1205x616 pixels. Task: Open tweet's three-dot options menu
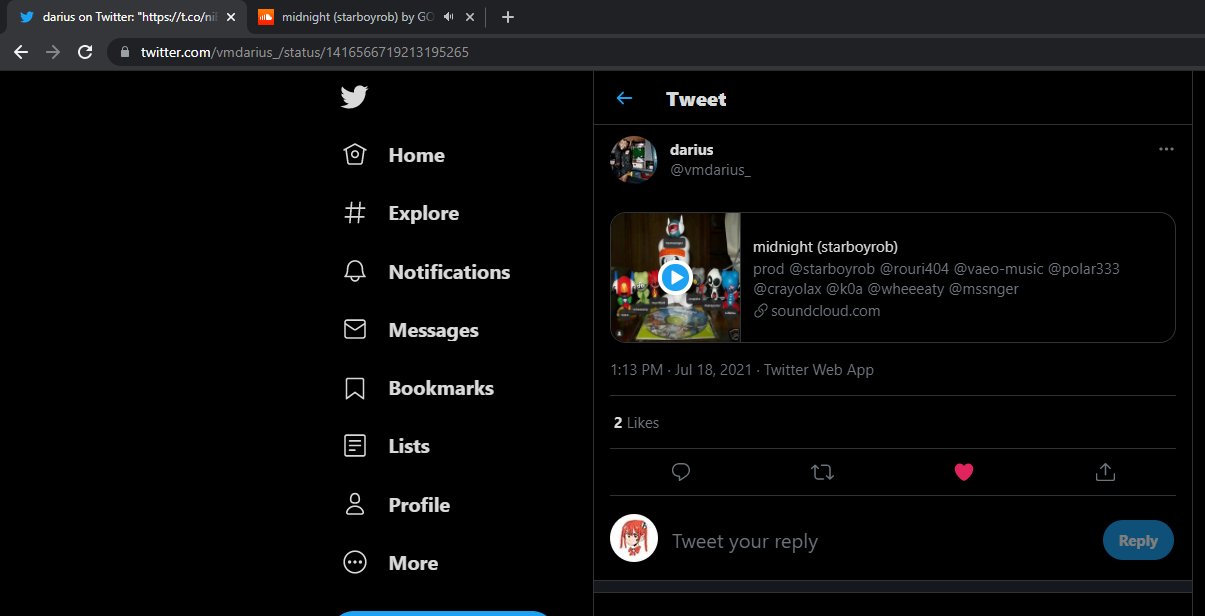[x=1166, y=149]
